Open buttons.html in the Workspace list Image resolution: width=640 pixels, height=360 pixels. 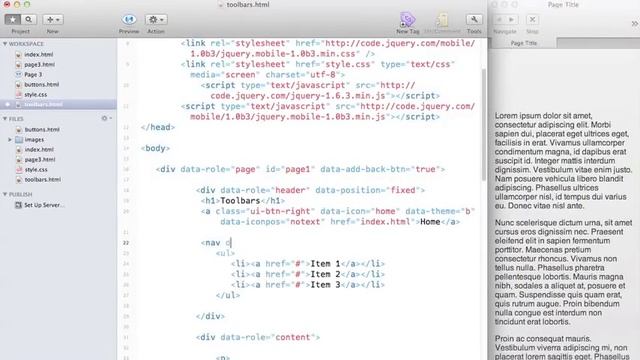click(42, 84)
